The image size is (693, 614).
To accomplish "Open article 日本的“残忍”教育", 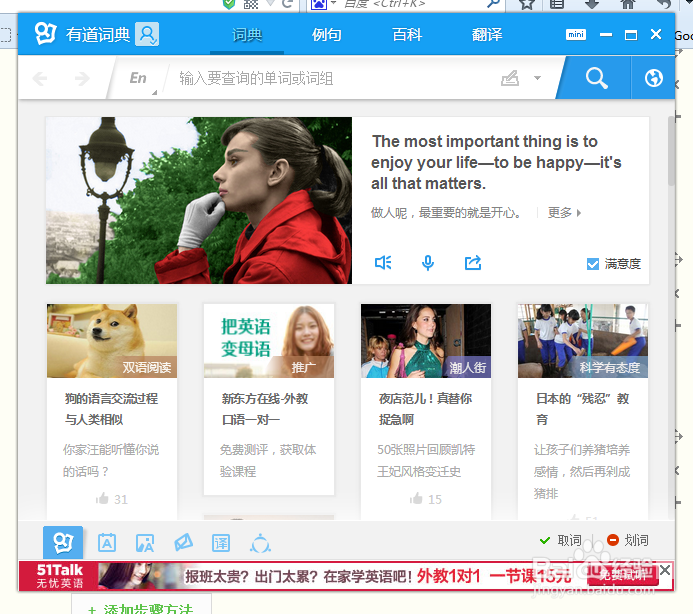I will pyautogui.click(x=582, y=409).
